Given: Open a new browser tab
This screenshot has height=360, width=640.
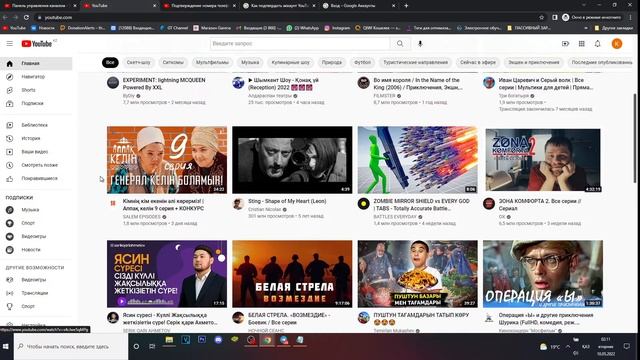Looking at the screenshot, I should 406,6.
